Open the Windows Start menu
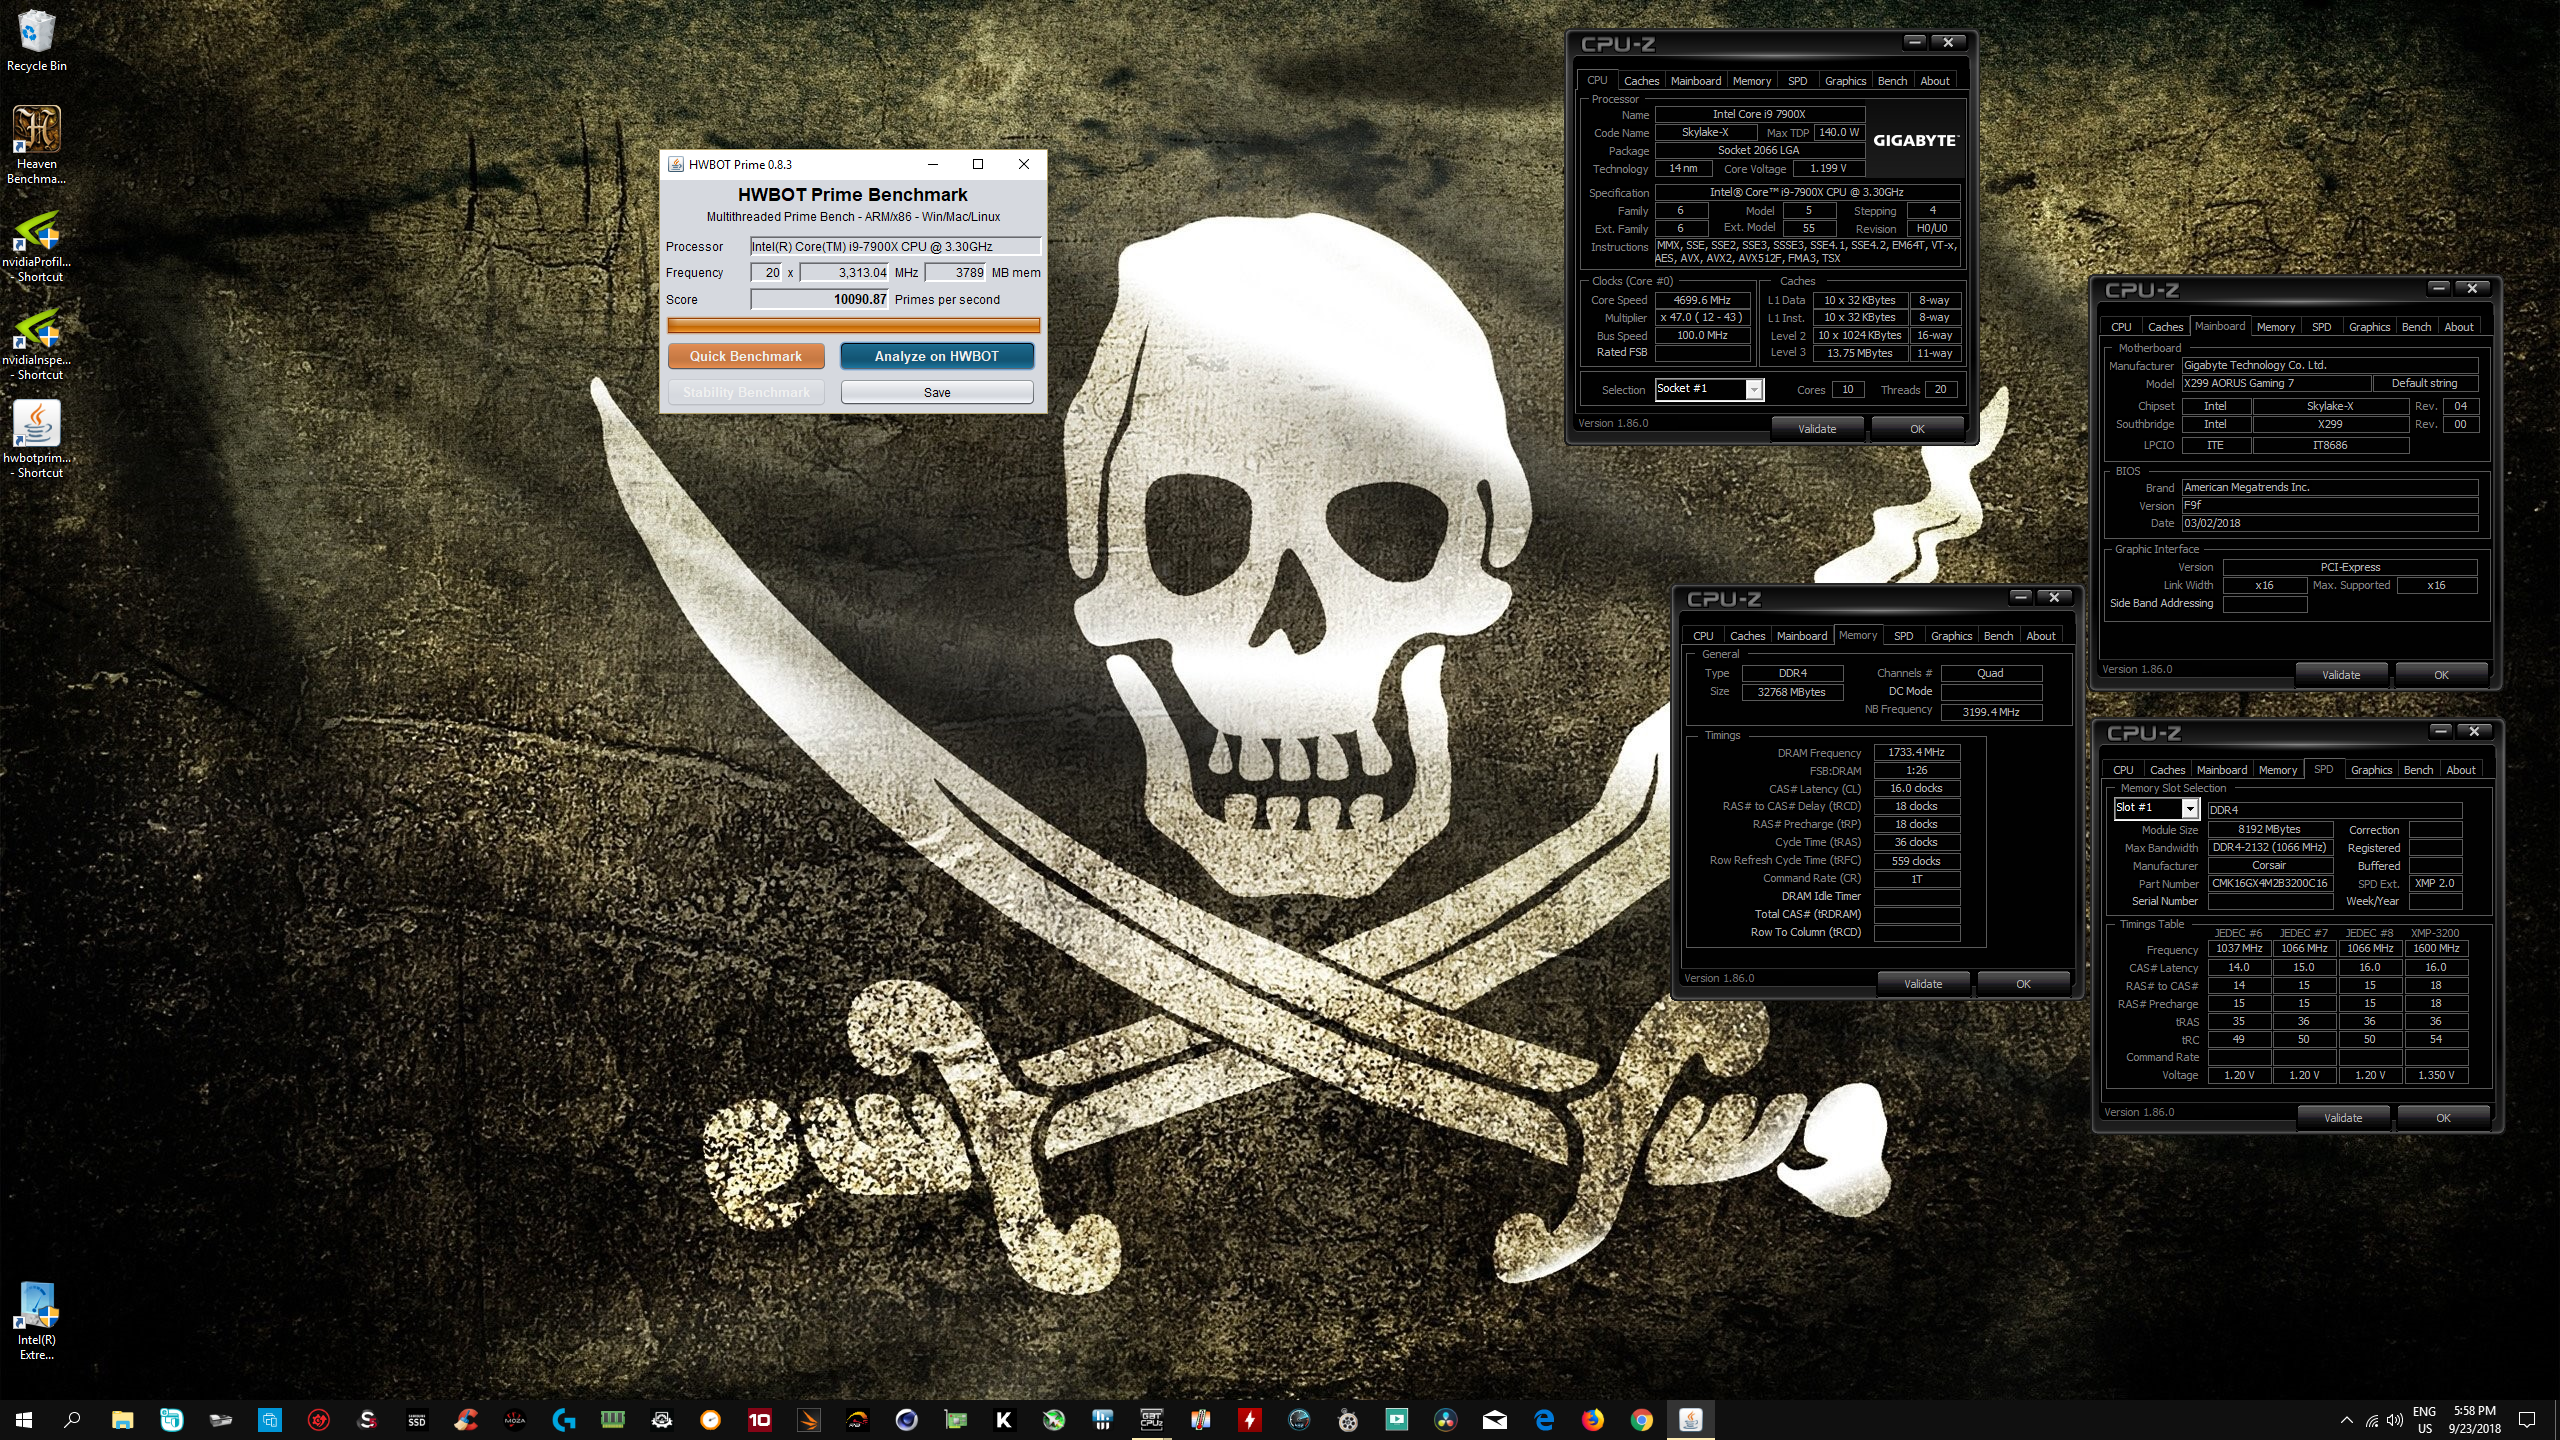The height and width of the screenshot is (1440, 2560). 24,1420
